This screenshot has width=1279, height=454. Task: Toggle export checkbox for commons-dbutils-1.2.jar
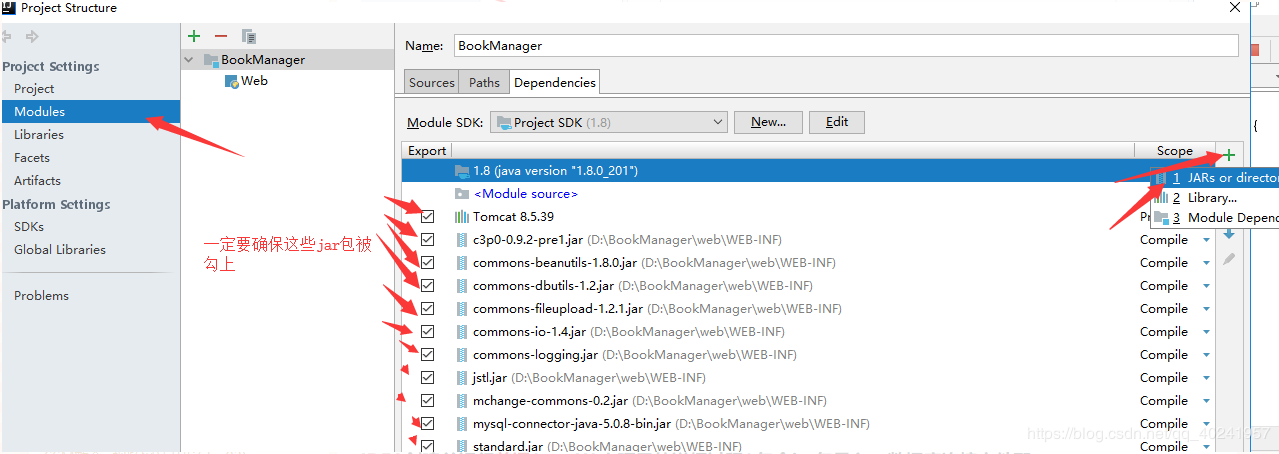click(428, 285)
